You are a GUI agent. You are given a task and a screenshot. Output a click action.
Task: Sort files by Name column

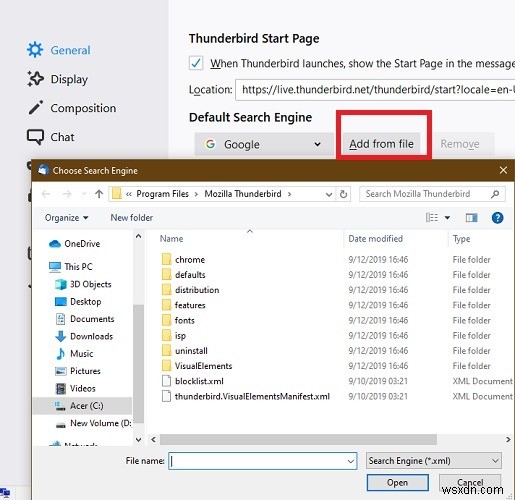pyautogui.click(x=171, y=239)
